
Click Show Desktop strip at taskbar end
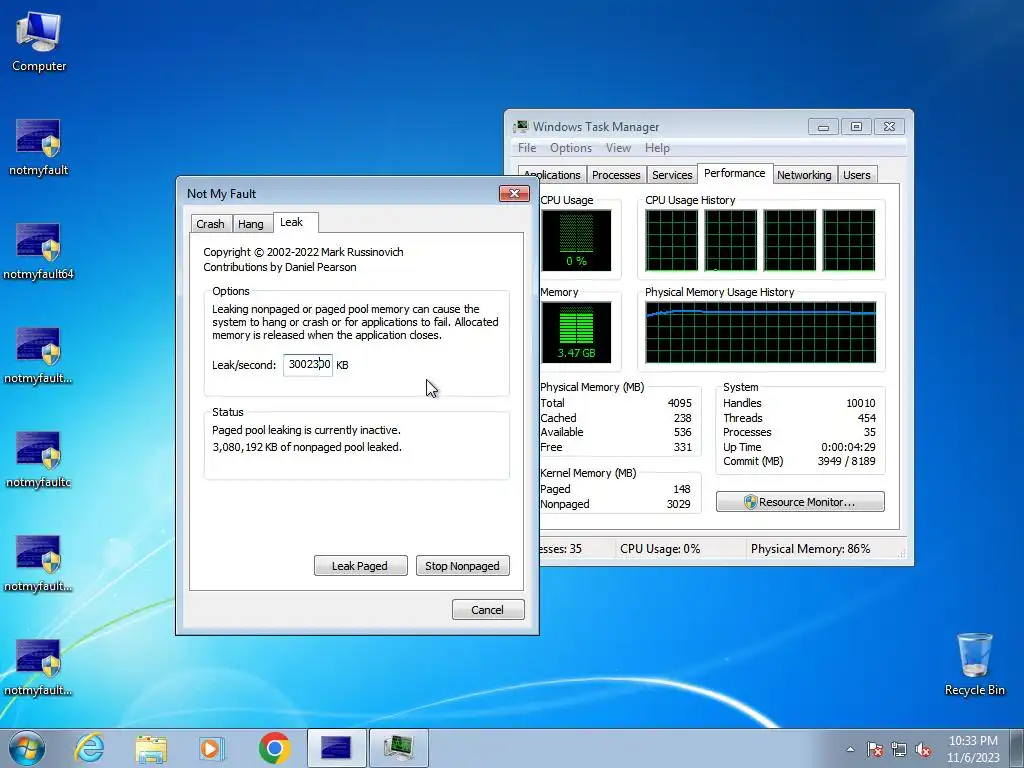coord(1019,748)
